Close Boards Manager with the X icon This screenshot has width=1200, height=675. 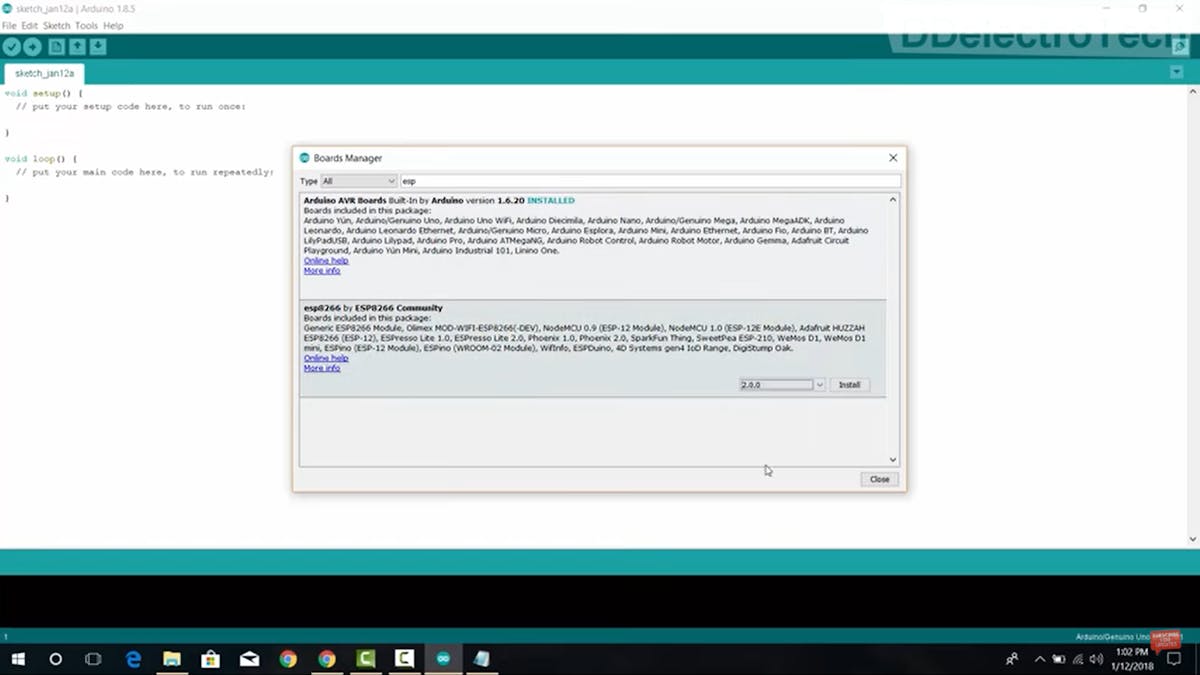pyautogui.click(x=893, y=158)
